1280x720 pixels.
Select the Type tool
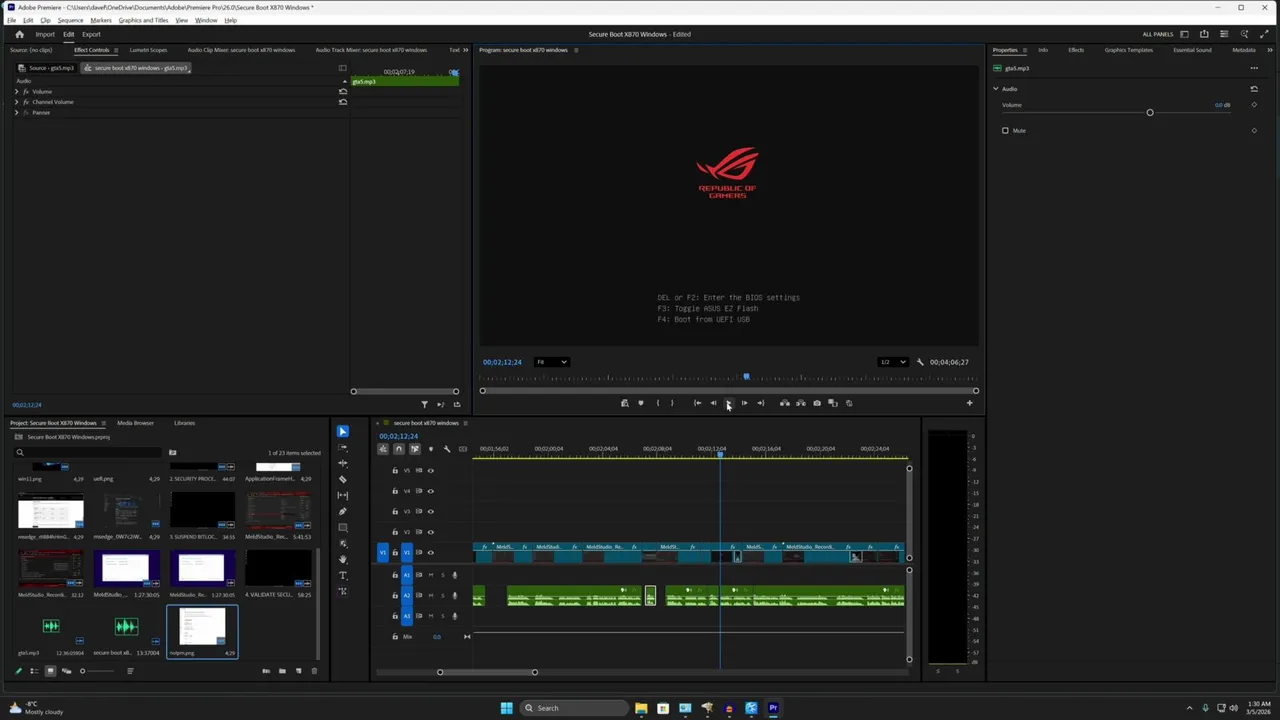(x=342, y=575)
